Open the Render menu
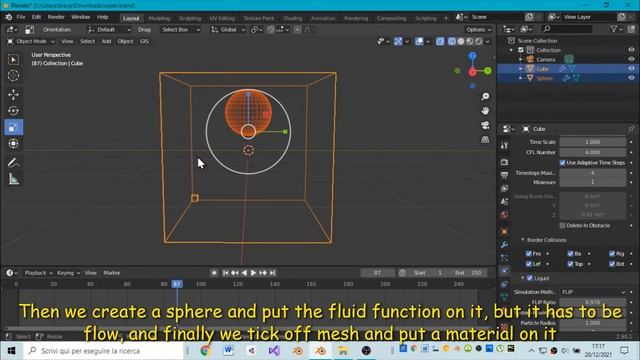Screen dimensions: 640x360 coord(56,17)
